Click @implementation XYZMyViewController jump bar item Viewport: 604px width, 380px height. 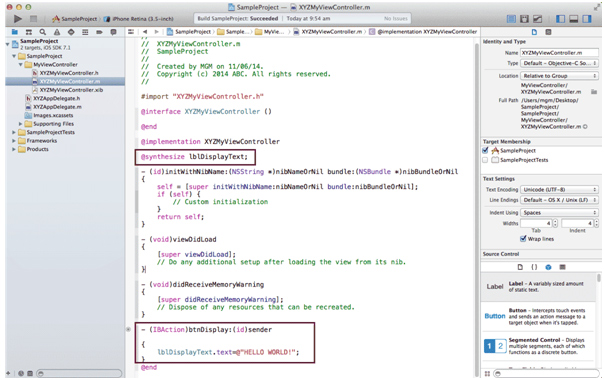[423, 32]
